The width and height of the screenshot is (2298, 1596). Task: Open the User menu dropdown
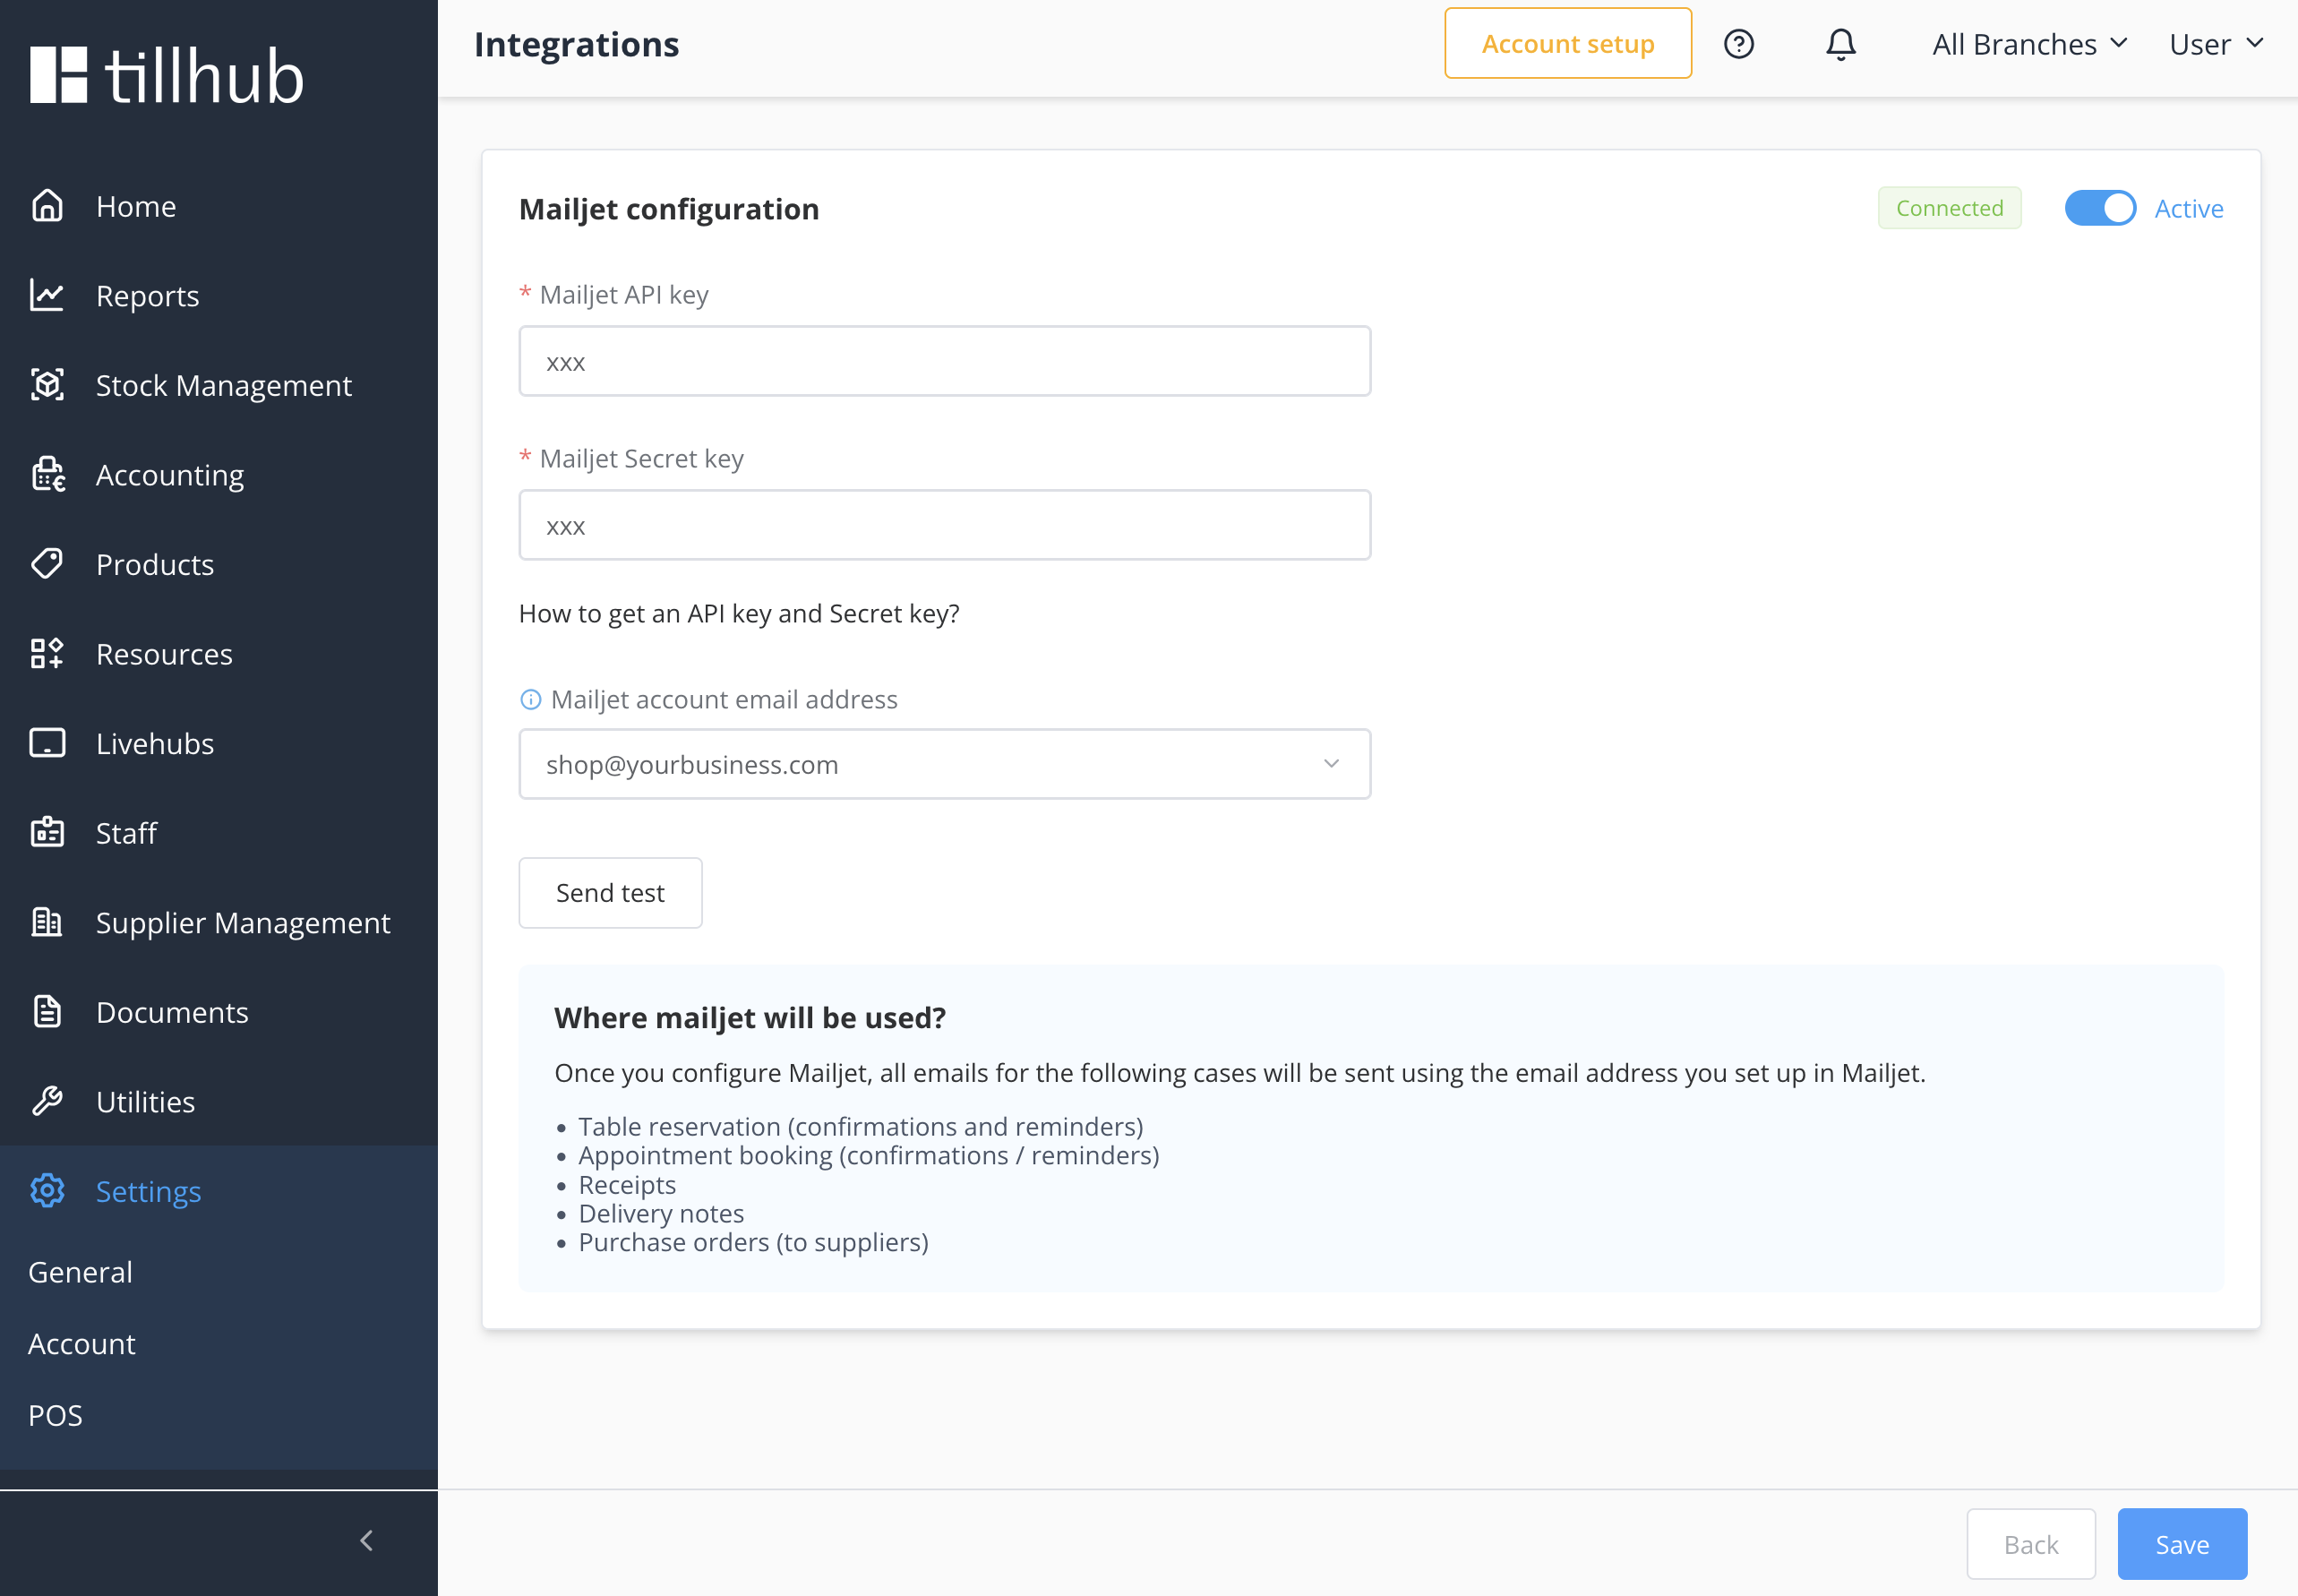(x=2214, y=44)
